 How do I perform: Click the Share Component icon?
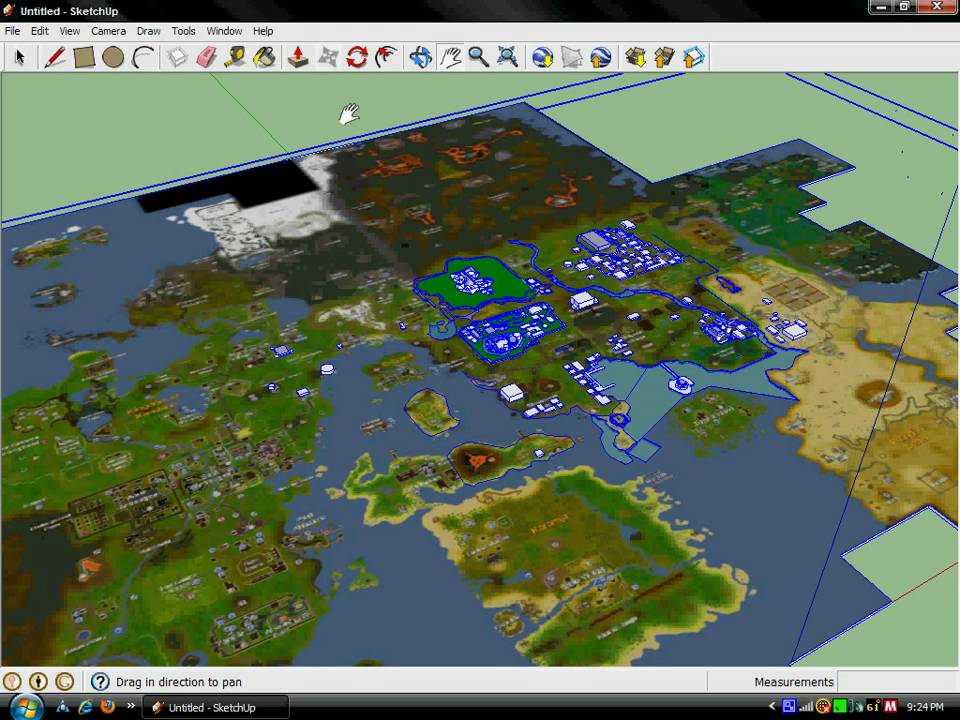(x=694, y=58)
